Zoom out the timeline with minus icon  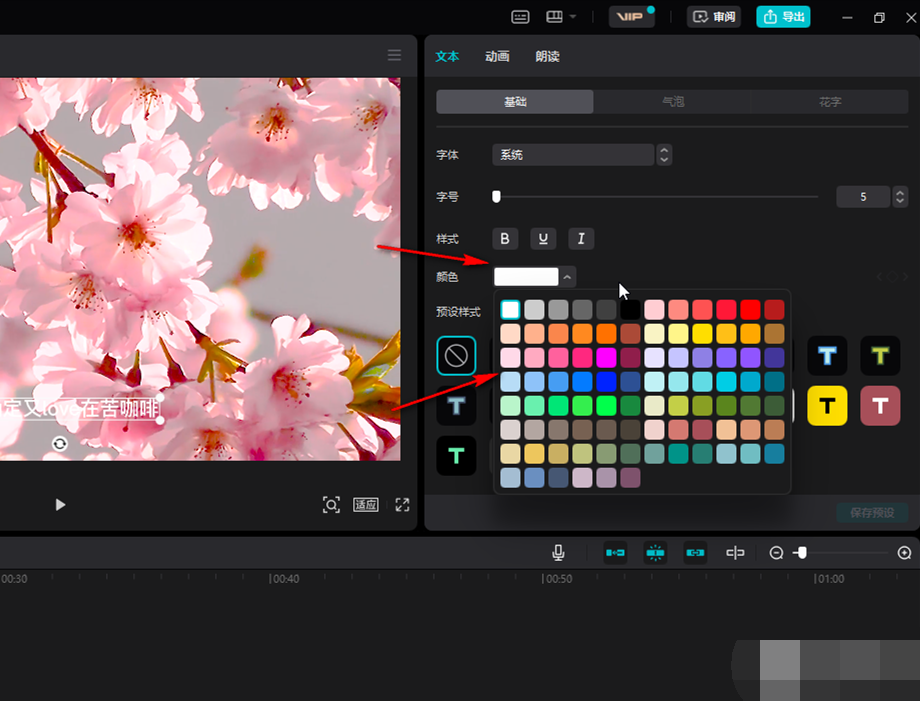[776, 553]
